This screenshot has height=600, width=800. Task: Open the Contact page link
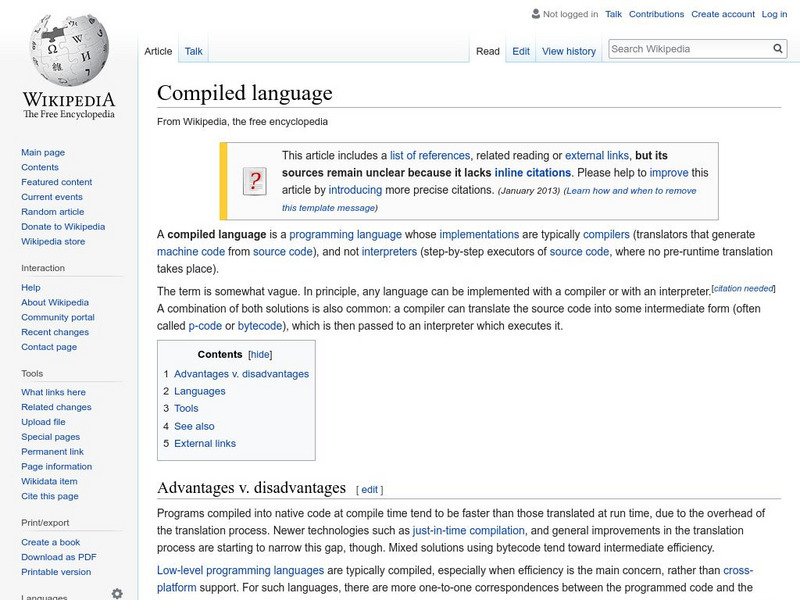point(49,346)
